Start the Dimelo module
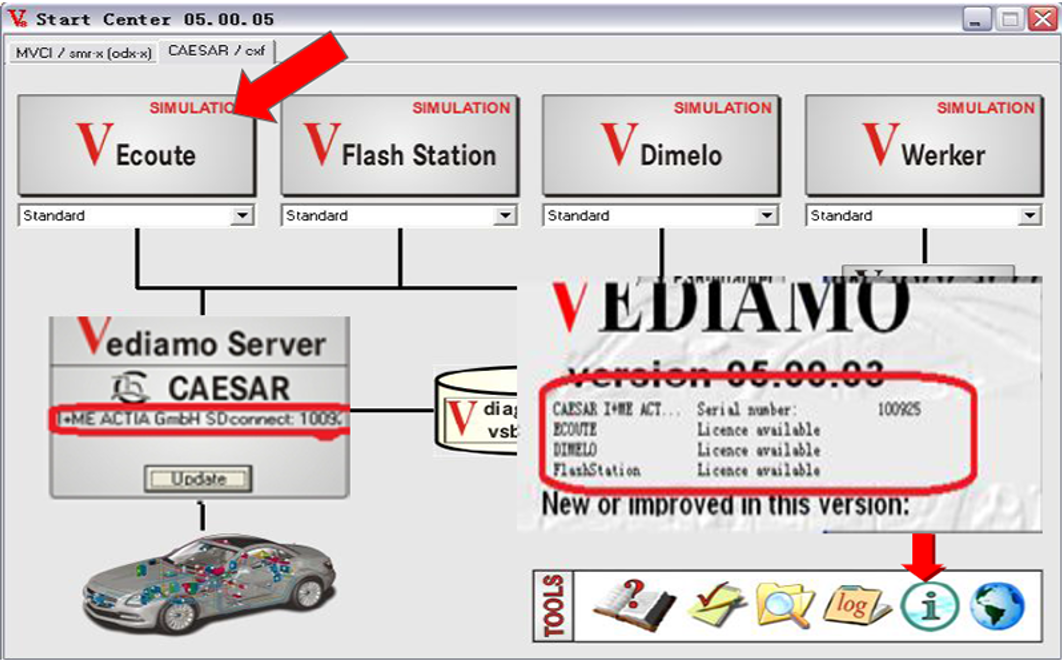This screenshot has width=1062, height=660. (x=661, y=145)
